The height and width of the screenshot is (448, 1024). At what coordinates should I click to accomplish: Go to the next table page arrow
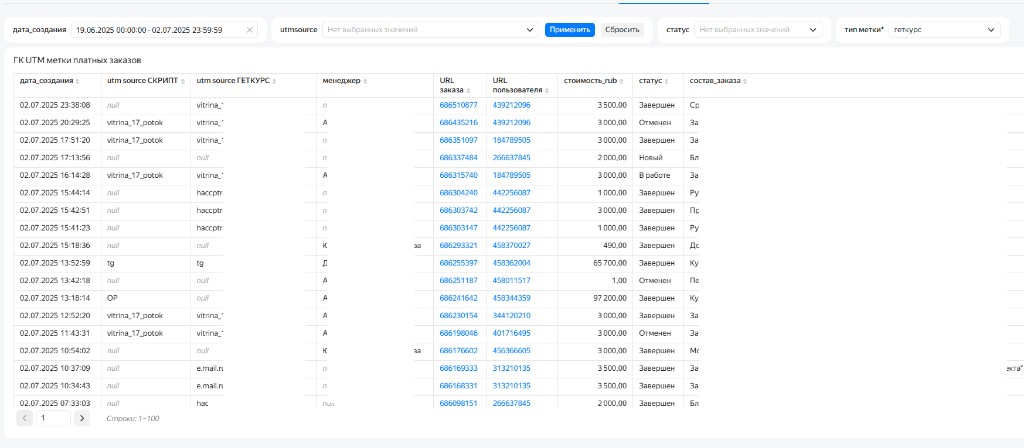tap(81, 418)
